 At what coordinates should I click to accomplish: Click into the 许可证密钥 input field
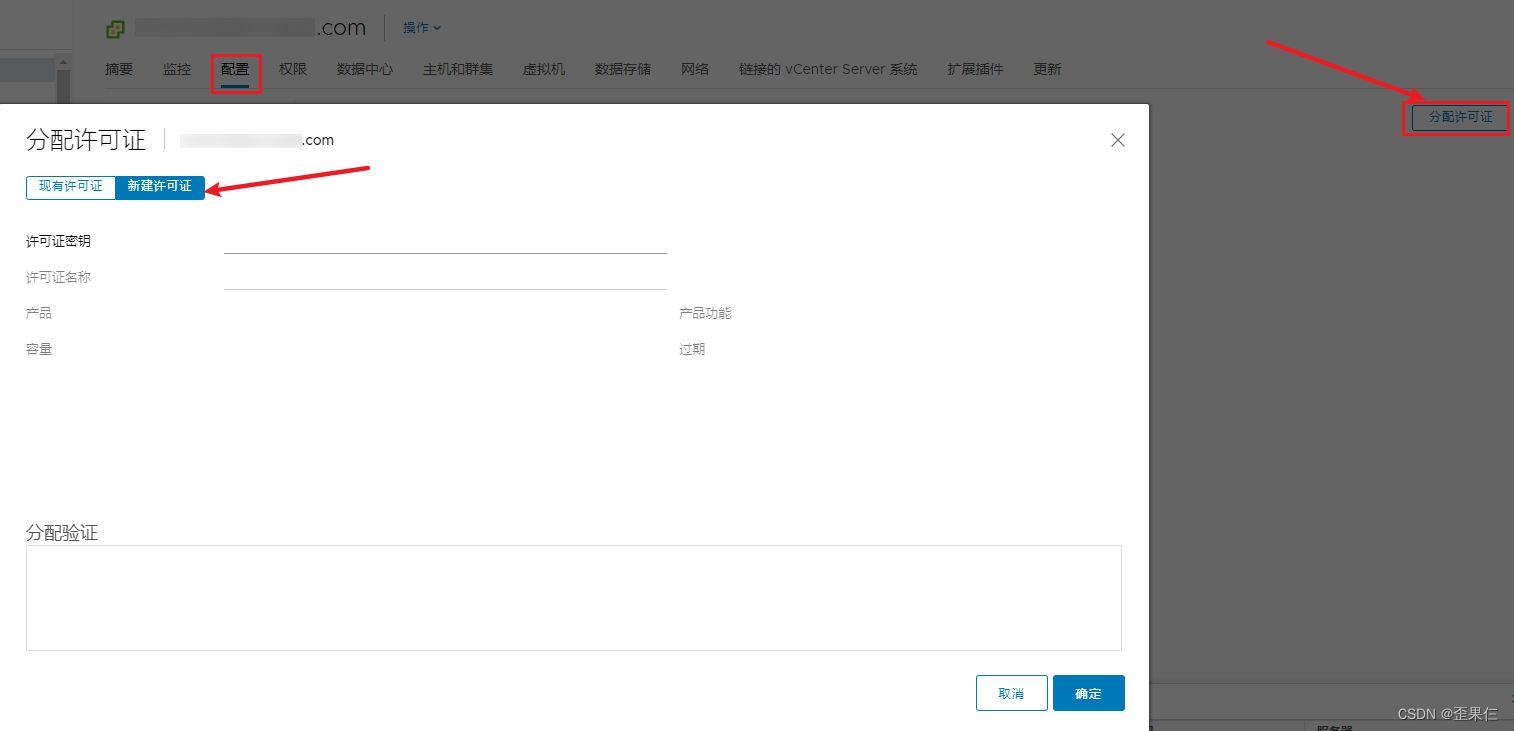coord(445,241)
